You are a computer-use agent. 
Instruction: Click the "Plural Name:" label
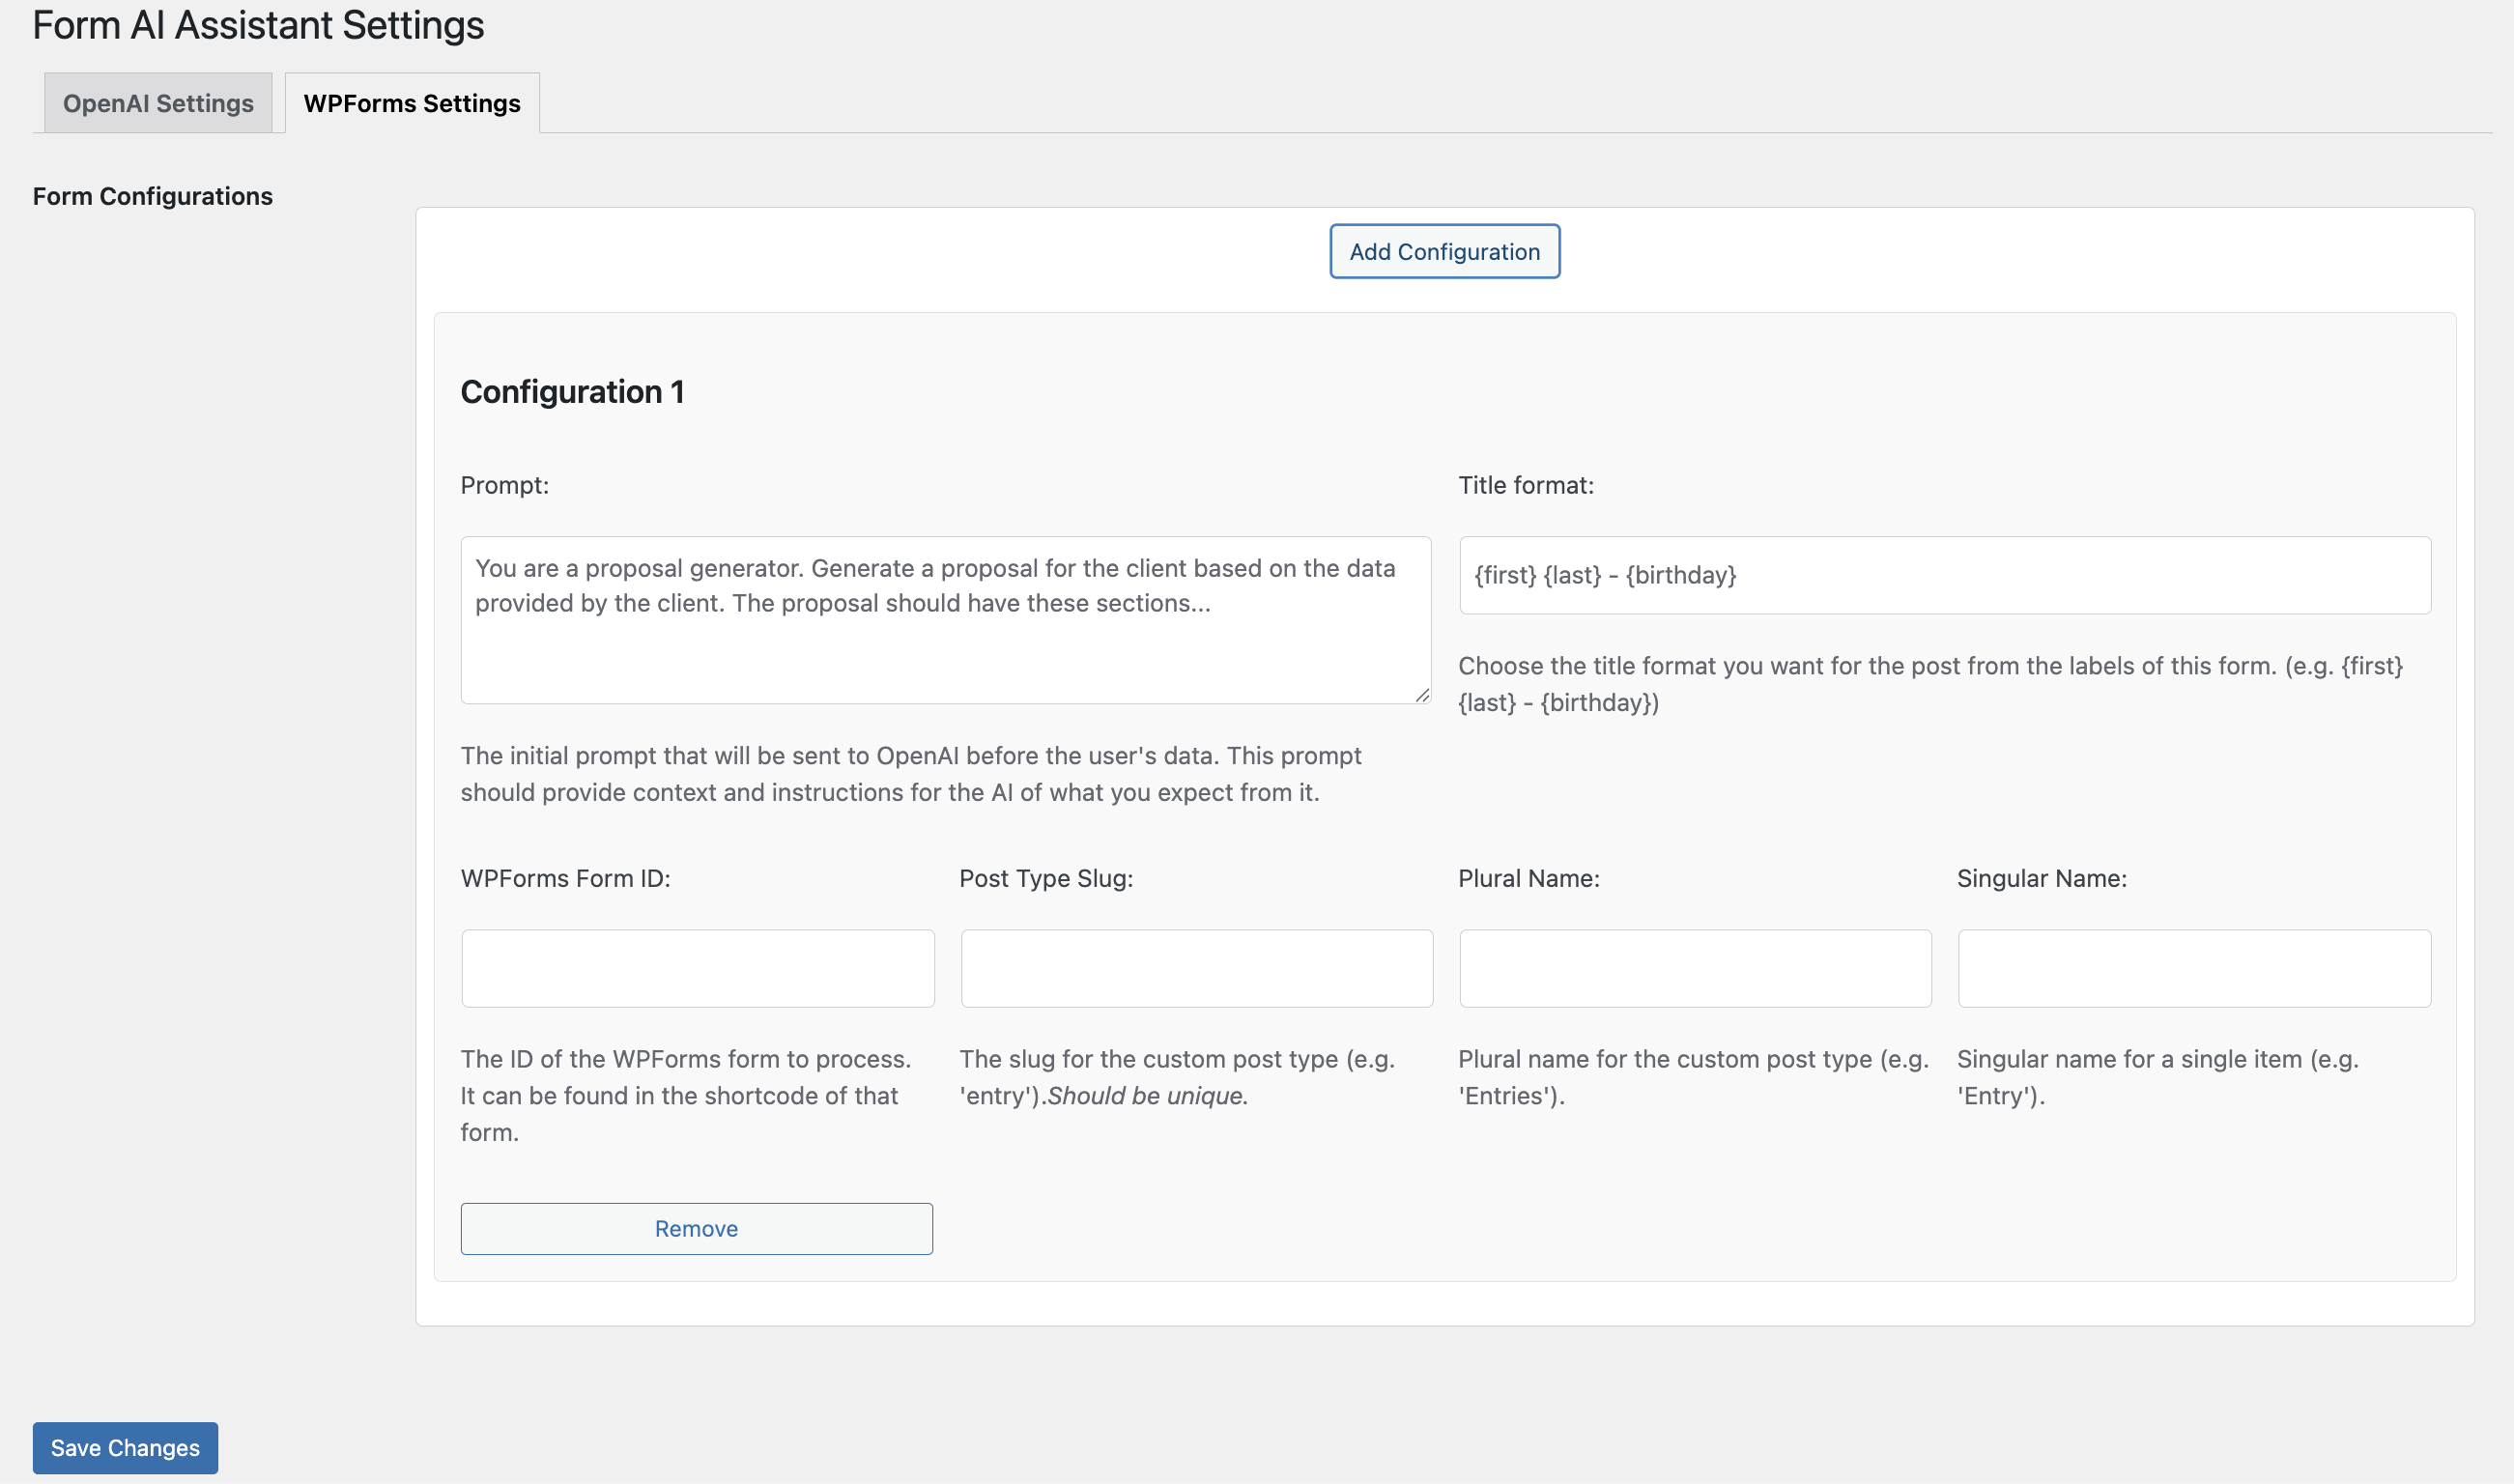1528,878
